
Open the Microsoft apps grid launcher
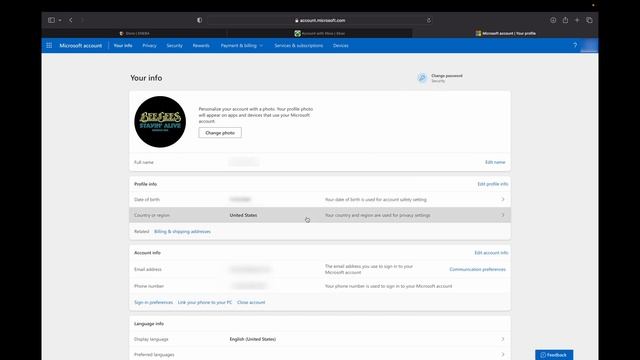pos(49,45)
